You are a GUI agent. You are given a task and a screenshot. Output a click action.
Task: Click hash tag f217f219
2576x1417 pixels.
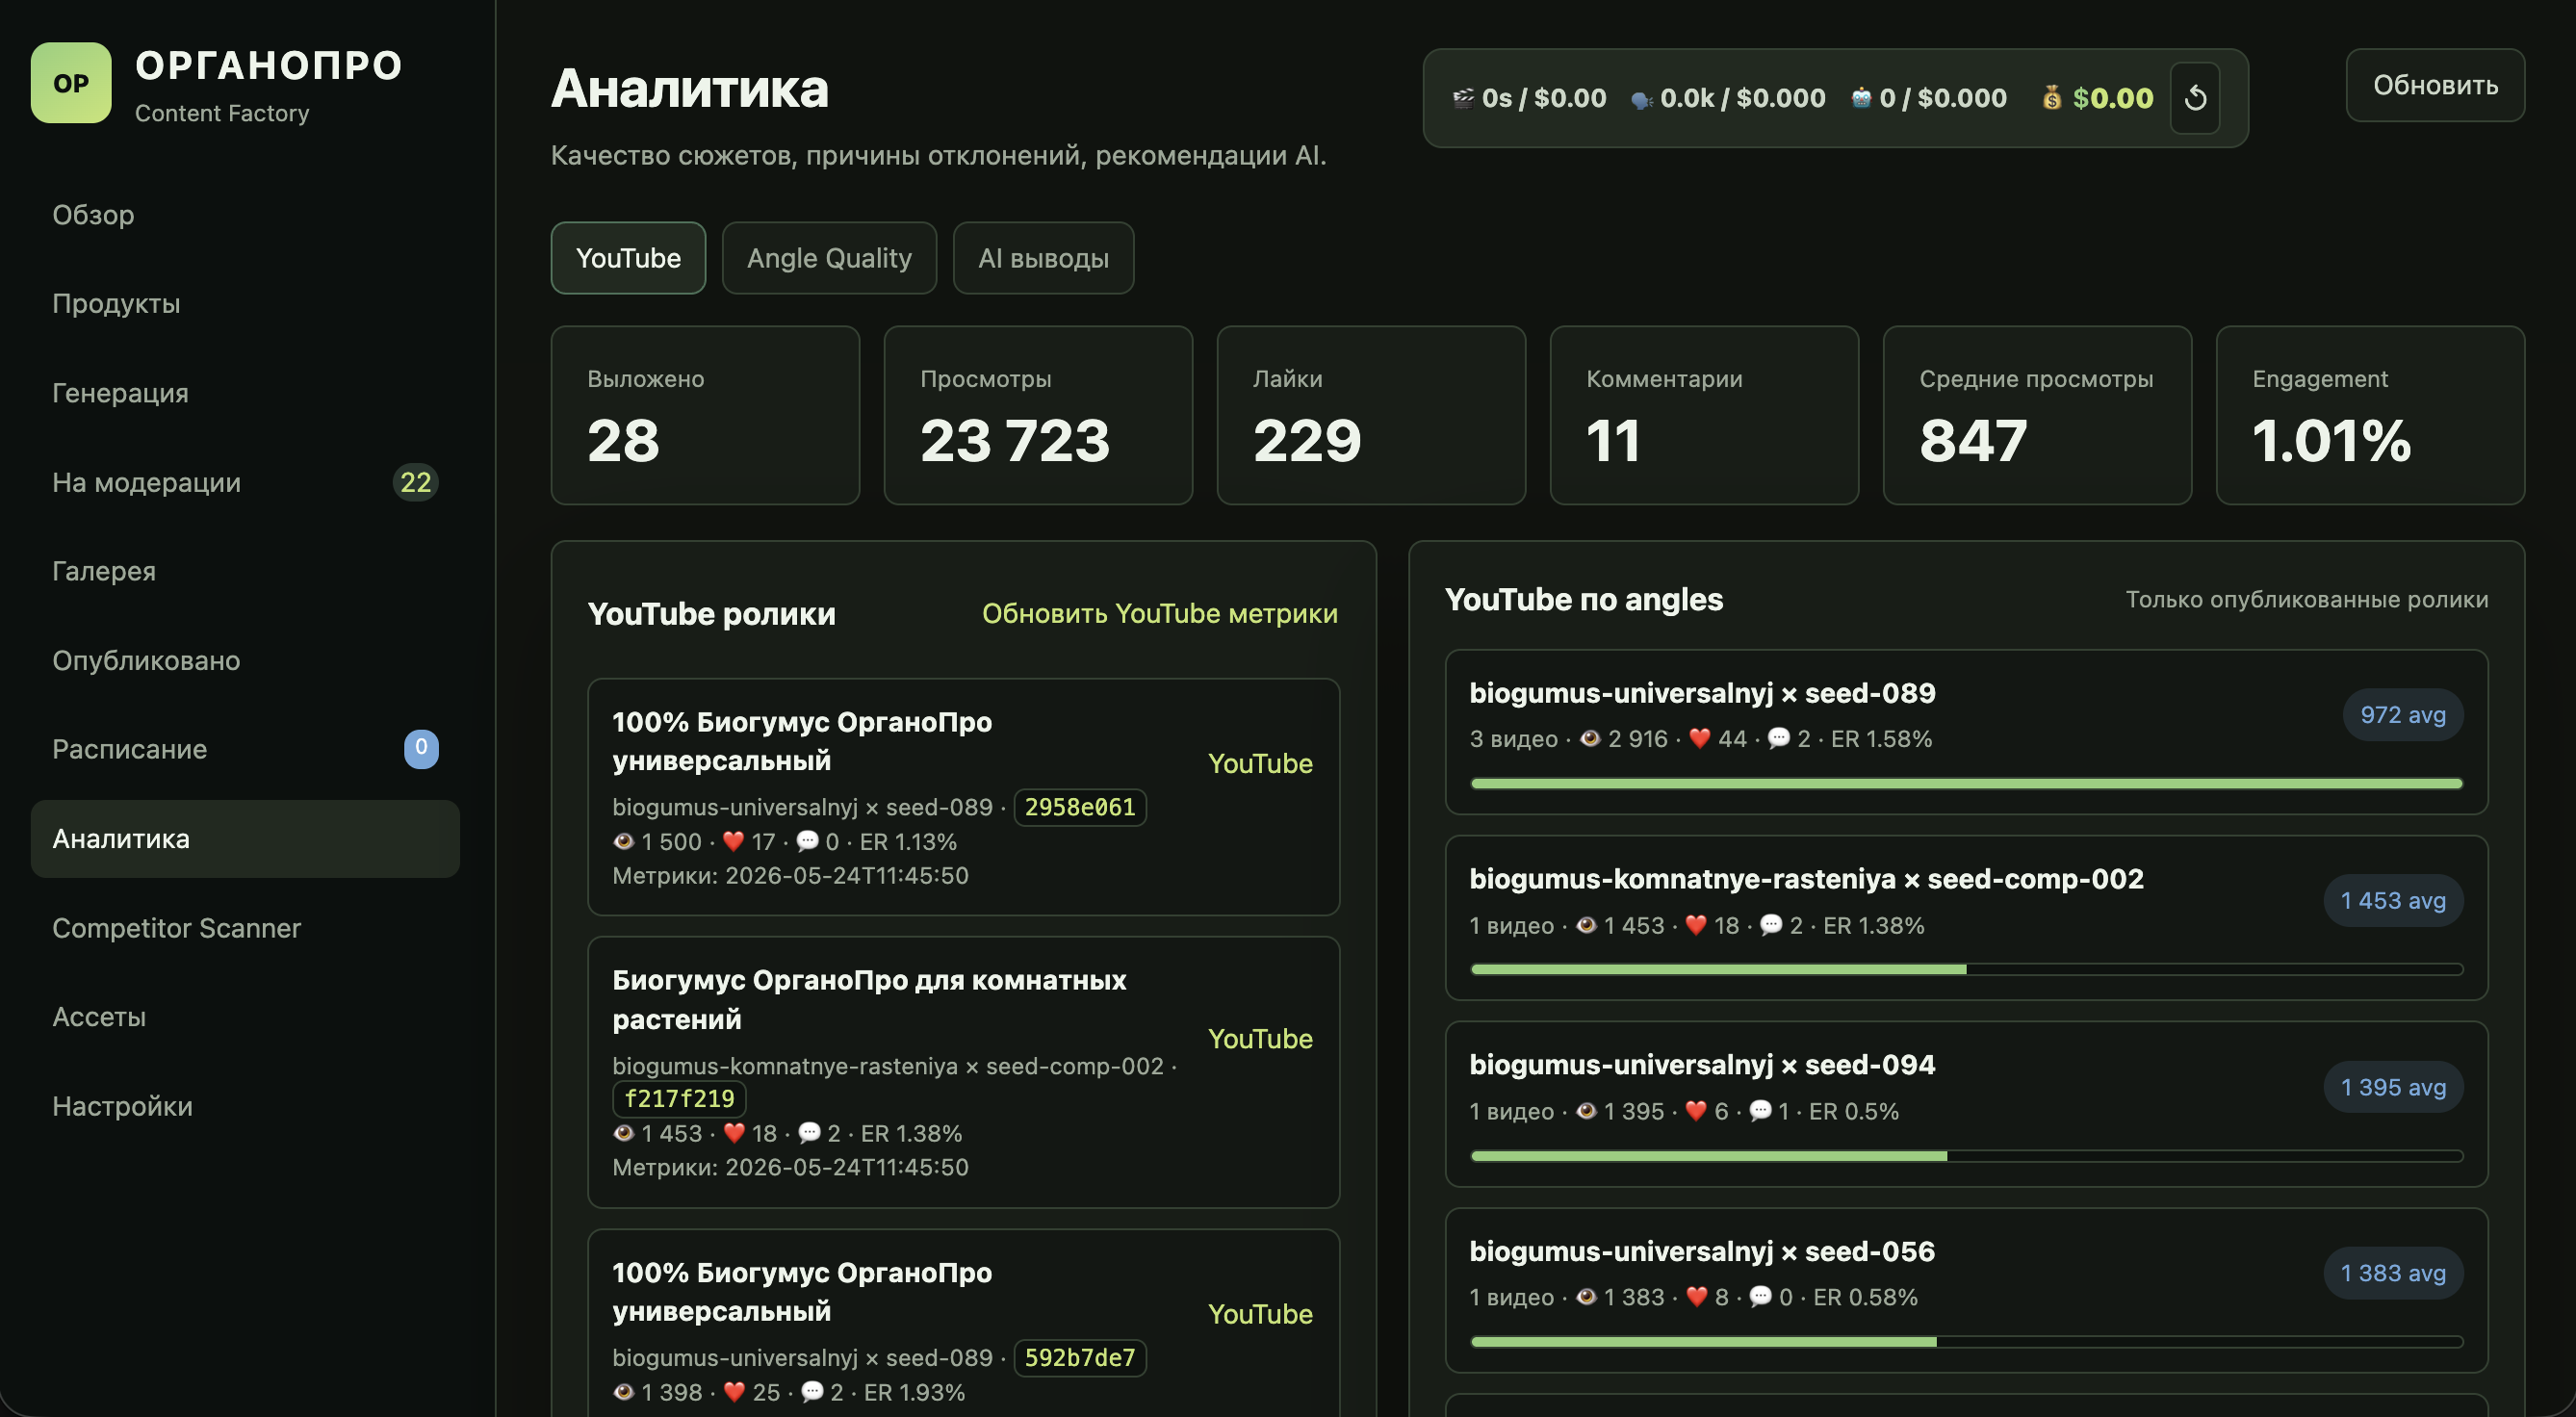(679, 1099)
